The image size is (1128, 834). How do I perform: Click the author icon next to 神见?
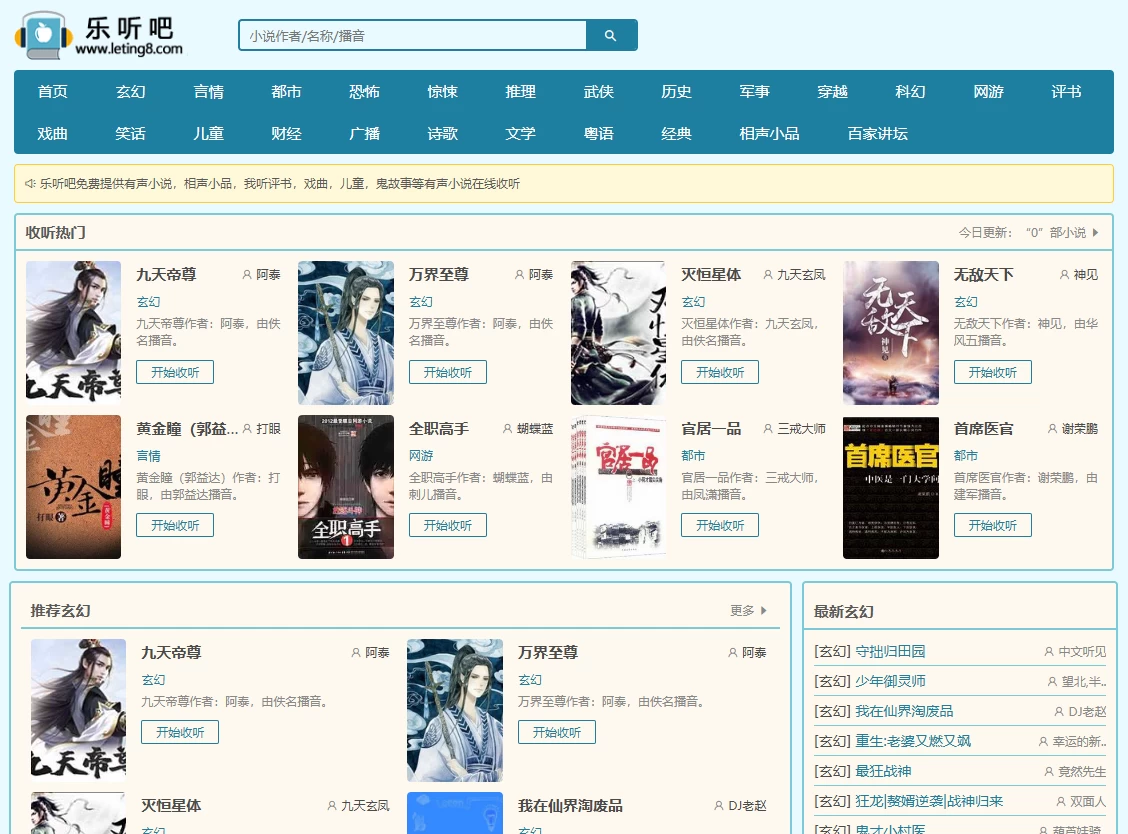[x=1064, y=275]
